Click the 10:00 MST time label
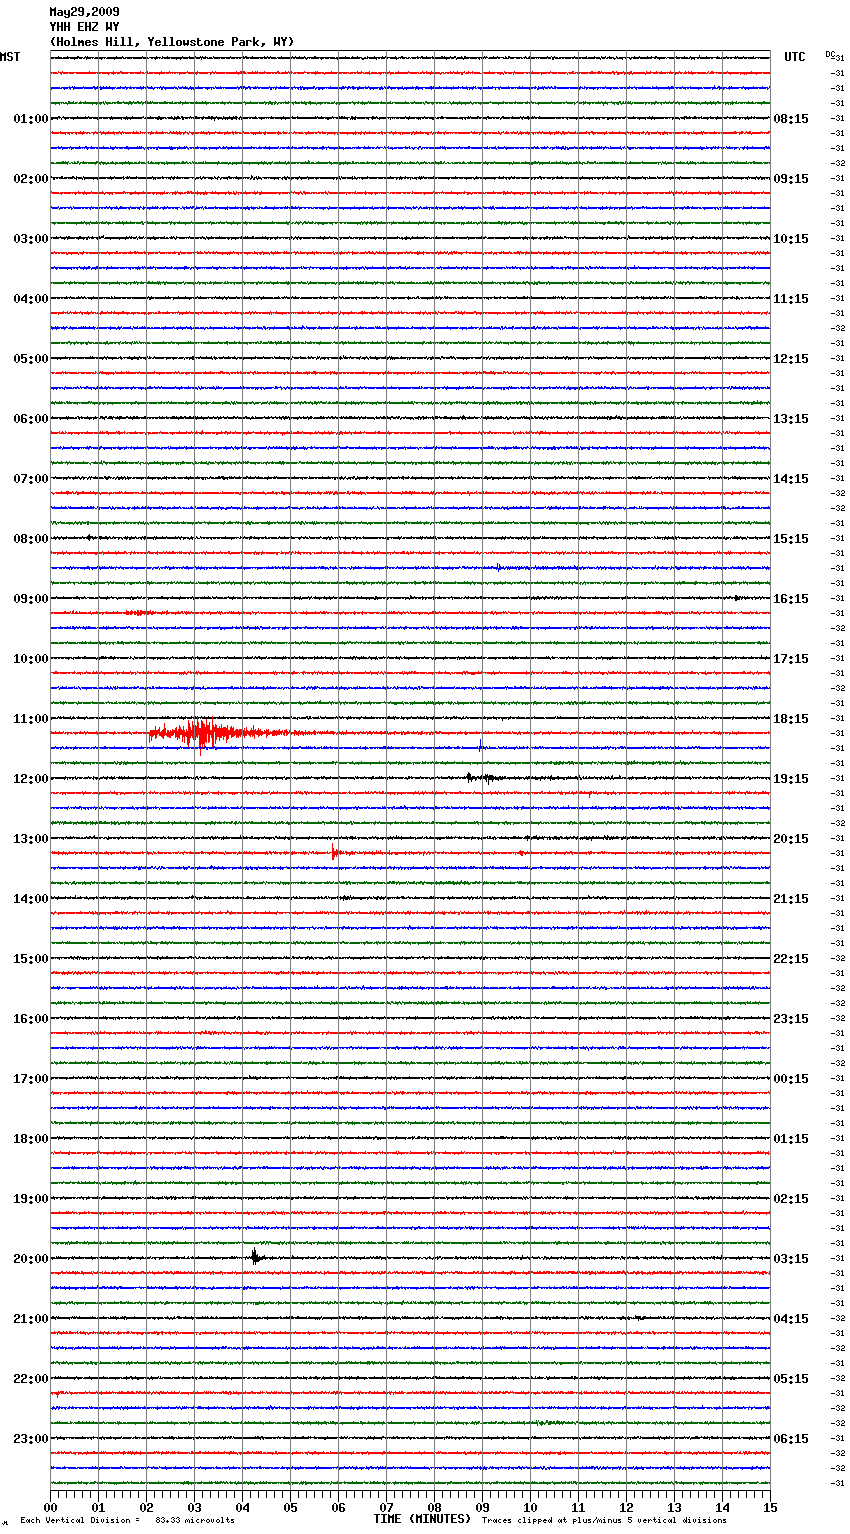The height and width of the screenshot is (1534, 850). click(x=30, y=659)
